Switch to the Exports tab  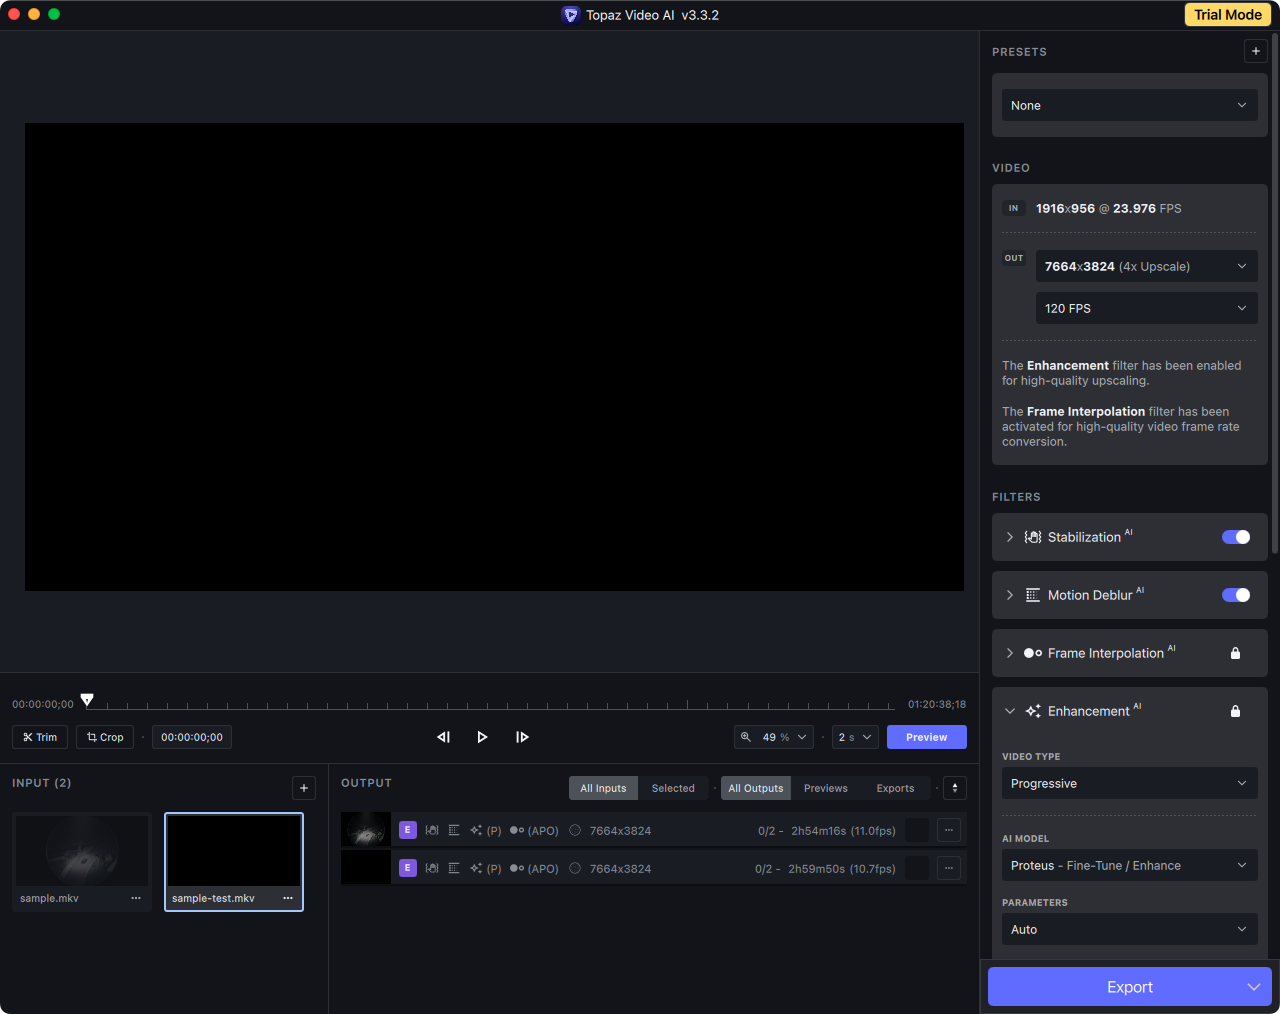pos(895,788)
